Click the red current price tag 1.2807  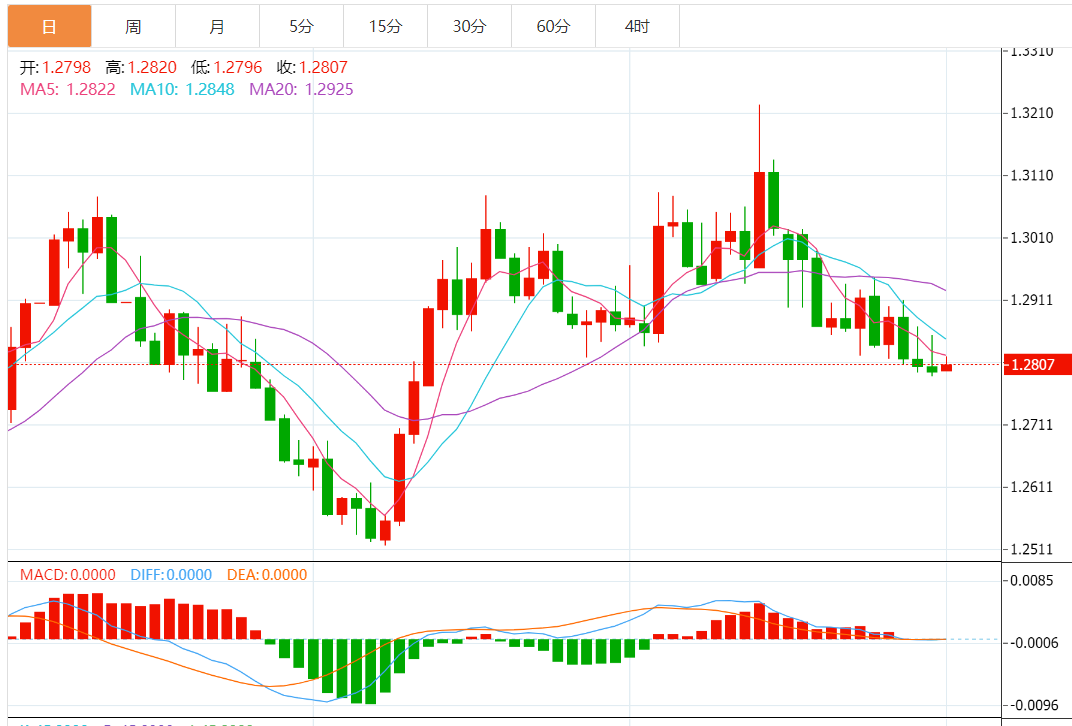point(1036,364)
